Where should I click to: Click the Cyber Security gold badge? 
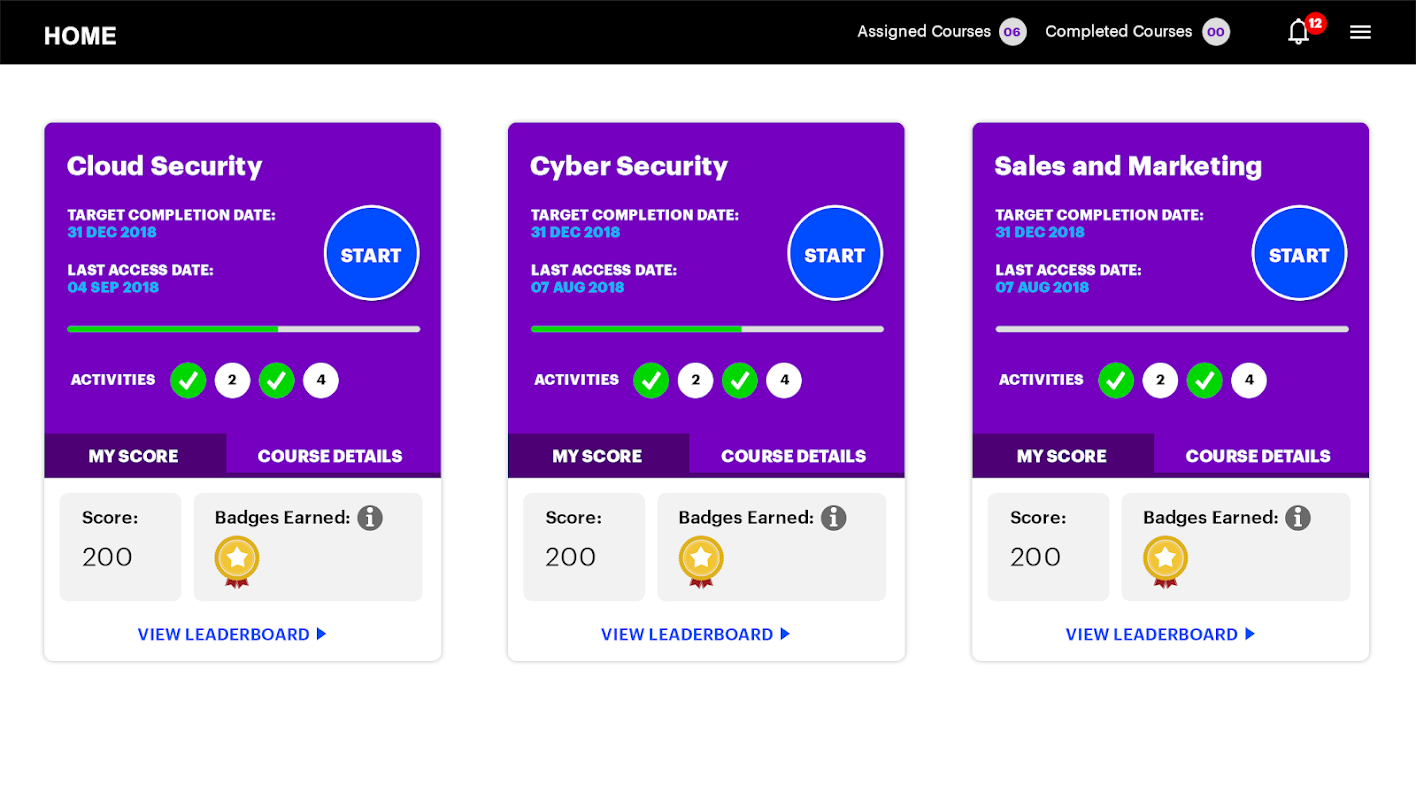(x=701, y=561)
